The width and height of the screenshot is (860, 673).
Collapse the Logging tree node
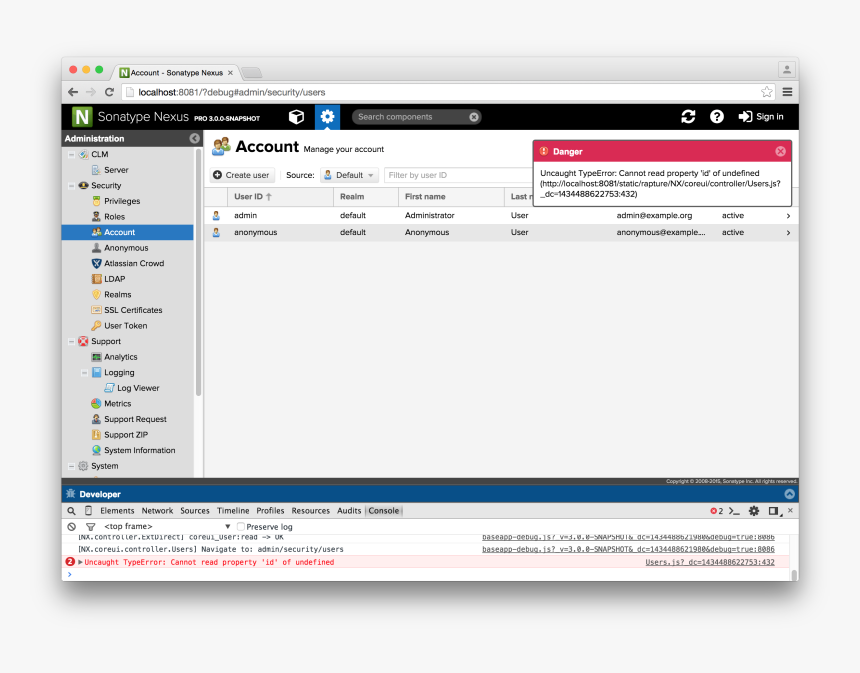point(84,373)
